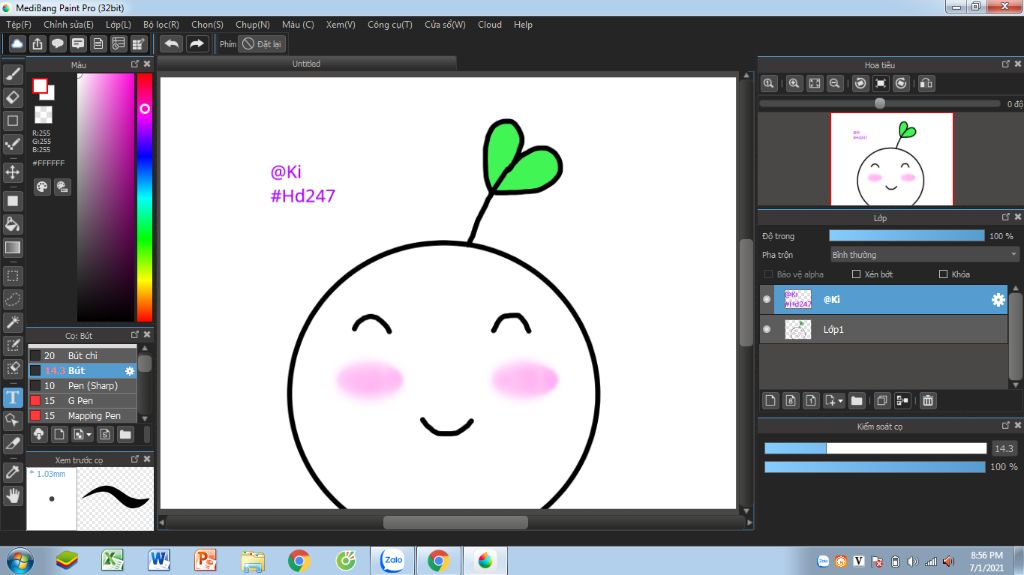
Task: Open the Tệp(F) menu
Action: [19, 25]
